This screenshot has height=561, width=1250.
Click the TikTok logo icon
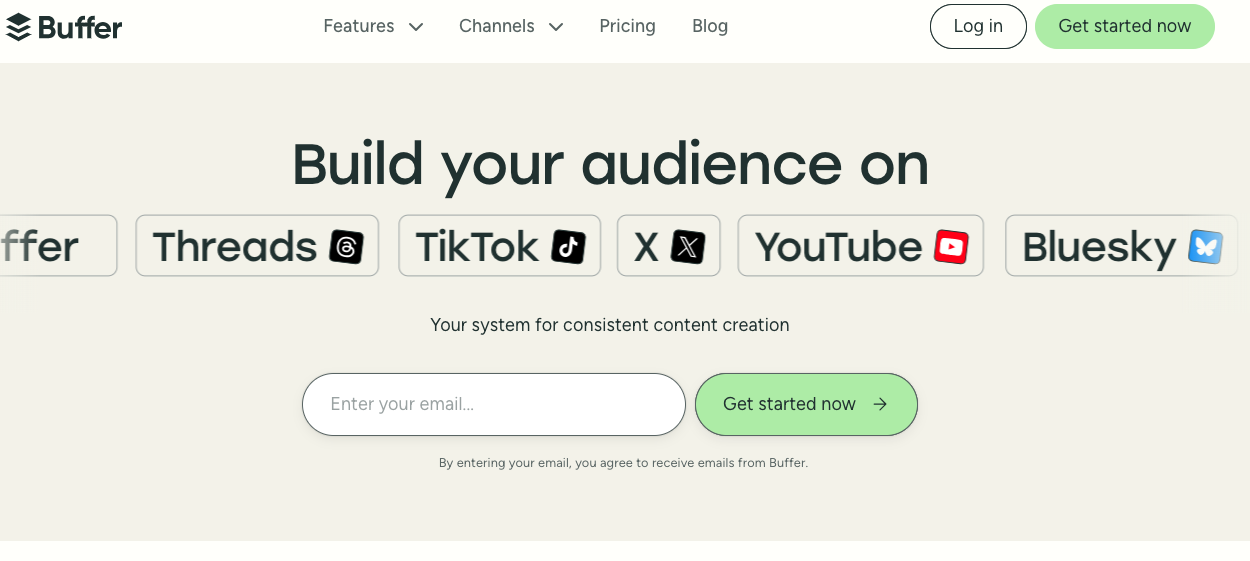point(568,246)
